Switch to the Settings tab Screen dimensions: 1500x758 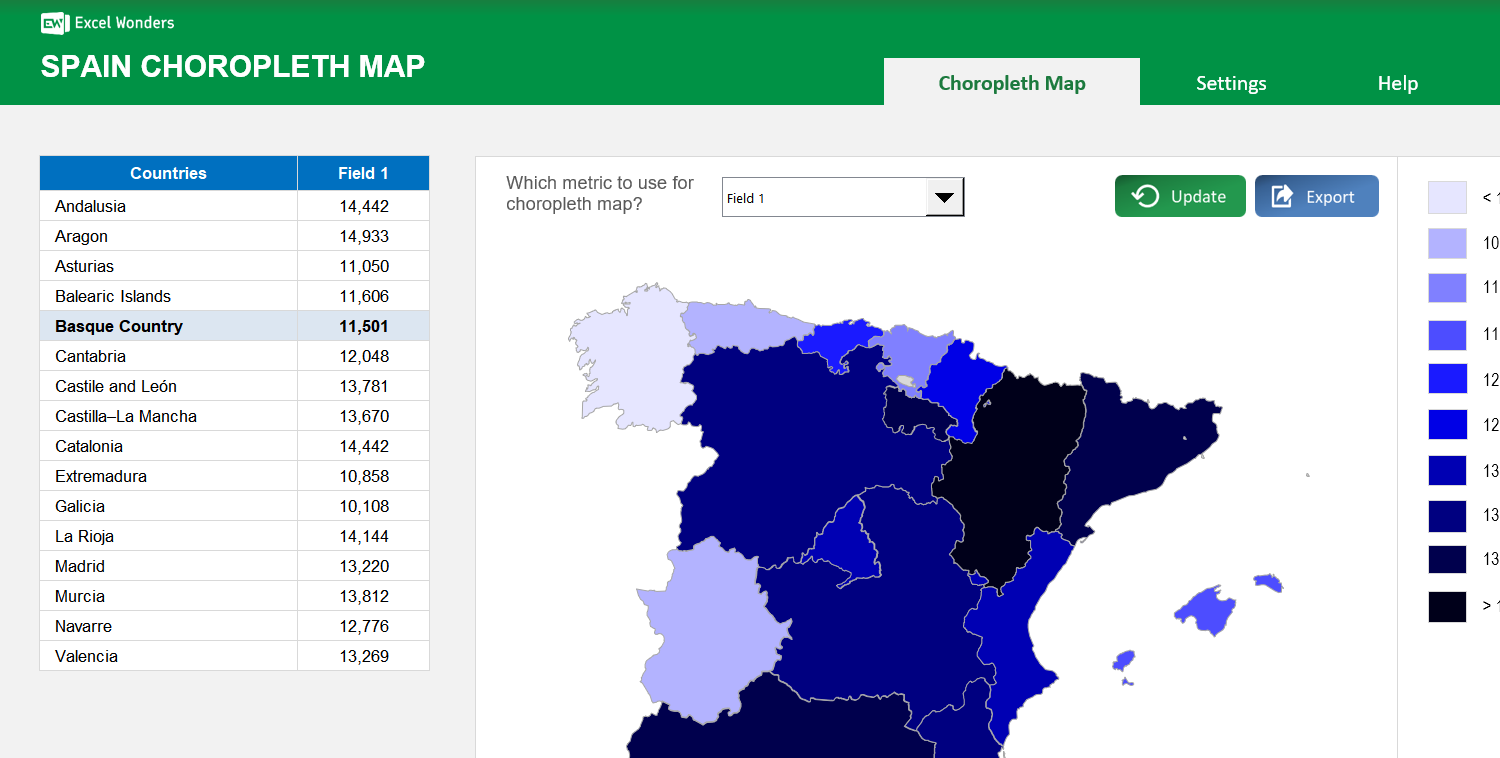point(1231,83)
